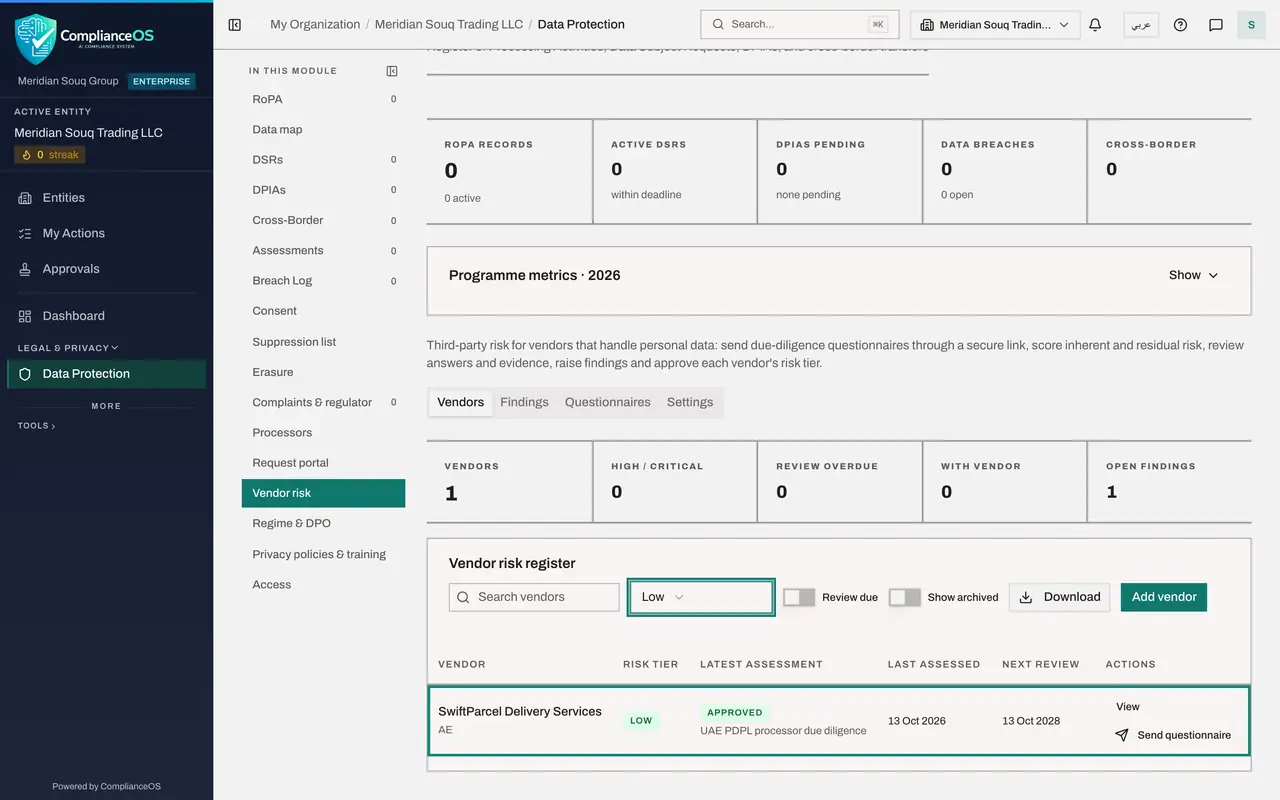Switch to the Findings tab
The width and height of the screenshot is (1280, 800).
point(524,402)
